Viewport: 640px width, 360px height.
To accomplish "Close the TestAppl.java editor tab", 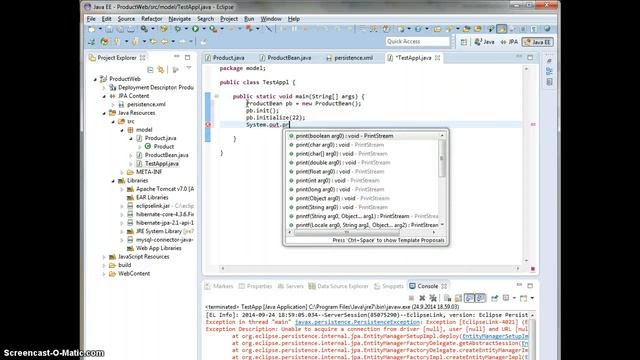I will pyautogui.click(x=438, y=58).
